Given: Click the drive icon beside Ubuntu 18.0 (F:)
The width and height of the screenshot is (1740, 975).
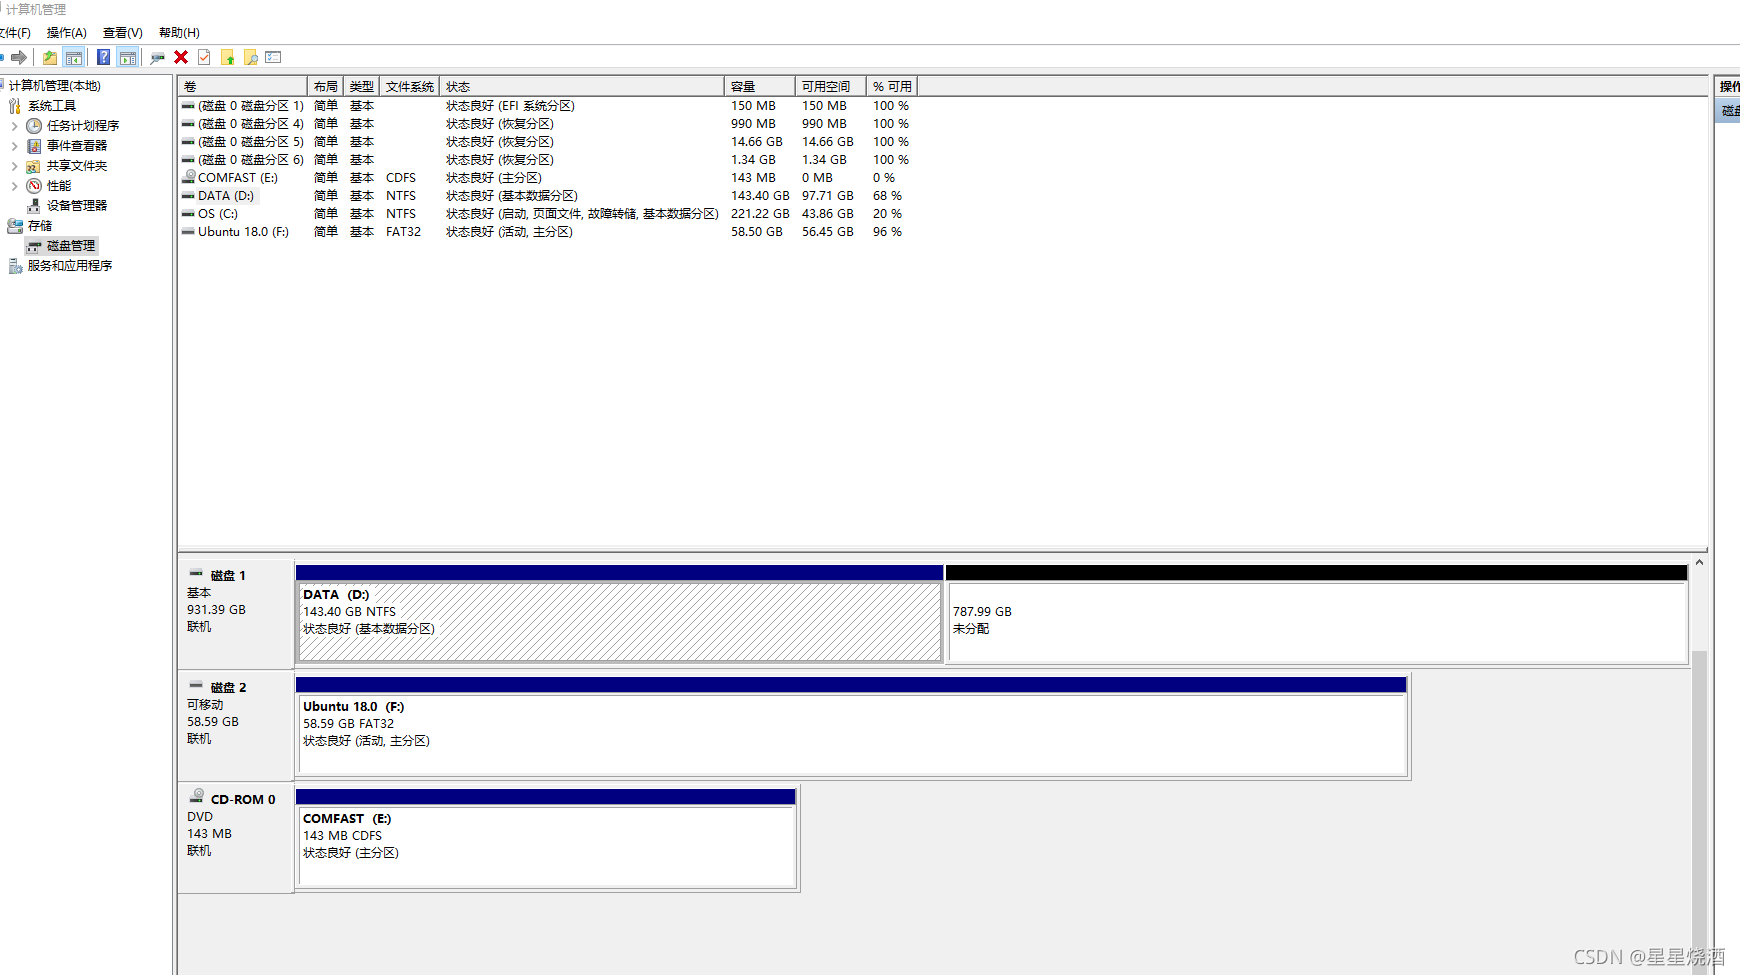Looking at the screenshot, I should pos(188,231).
